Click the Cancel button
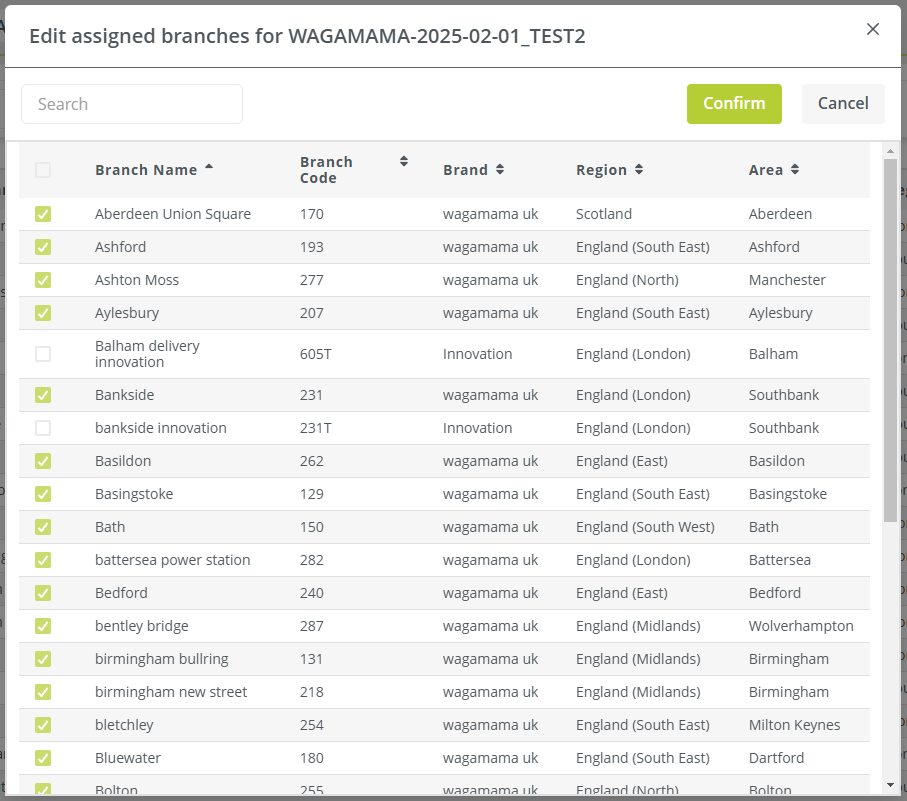This screenshot has height=801, width=907. click(842, 104)
